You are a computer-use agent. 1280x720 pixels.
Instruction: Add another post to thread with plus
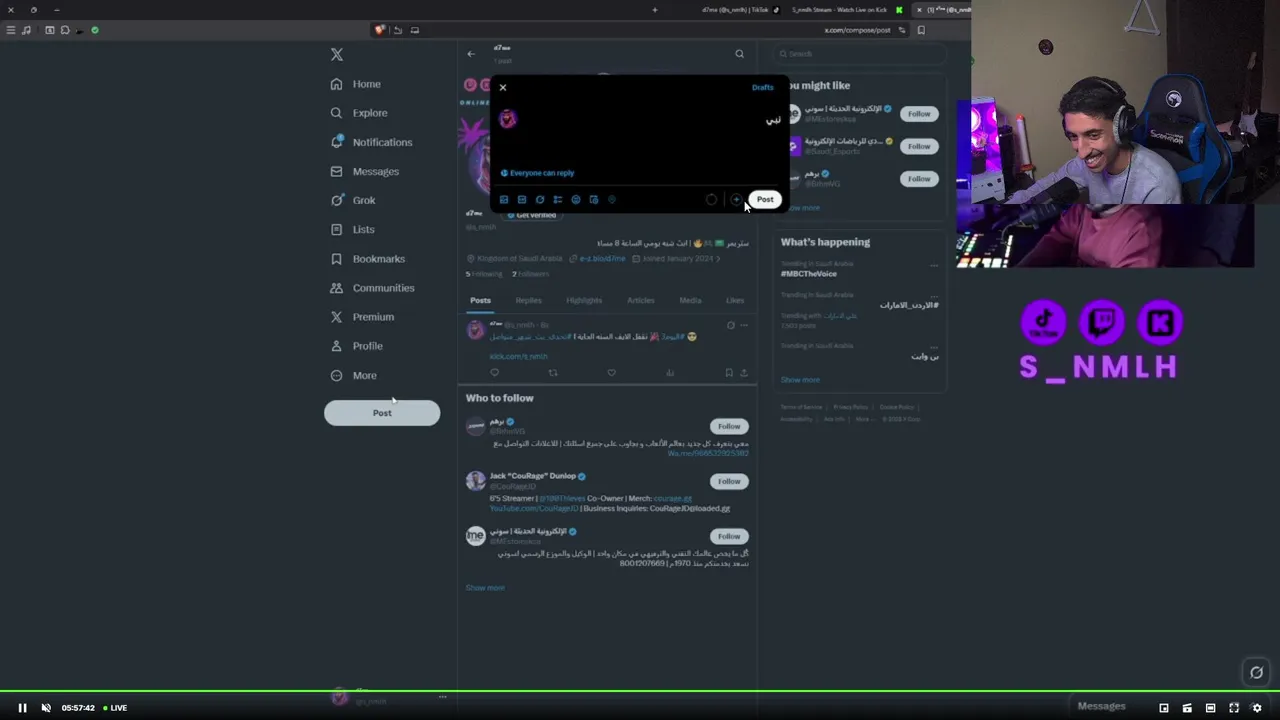[x=736, y=200]
